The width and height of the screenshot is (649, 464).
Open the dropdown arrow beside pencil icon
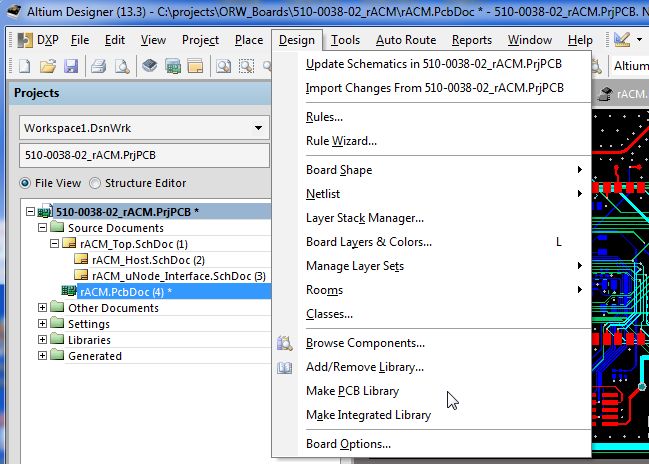(639, 40)
